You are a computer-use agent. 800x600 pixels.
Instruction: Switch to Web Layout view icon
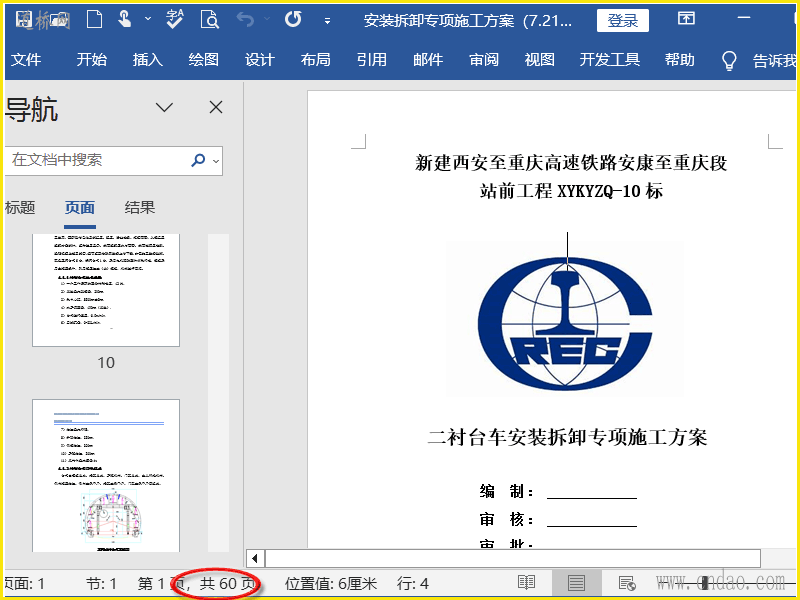[x=627, y=583]
